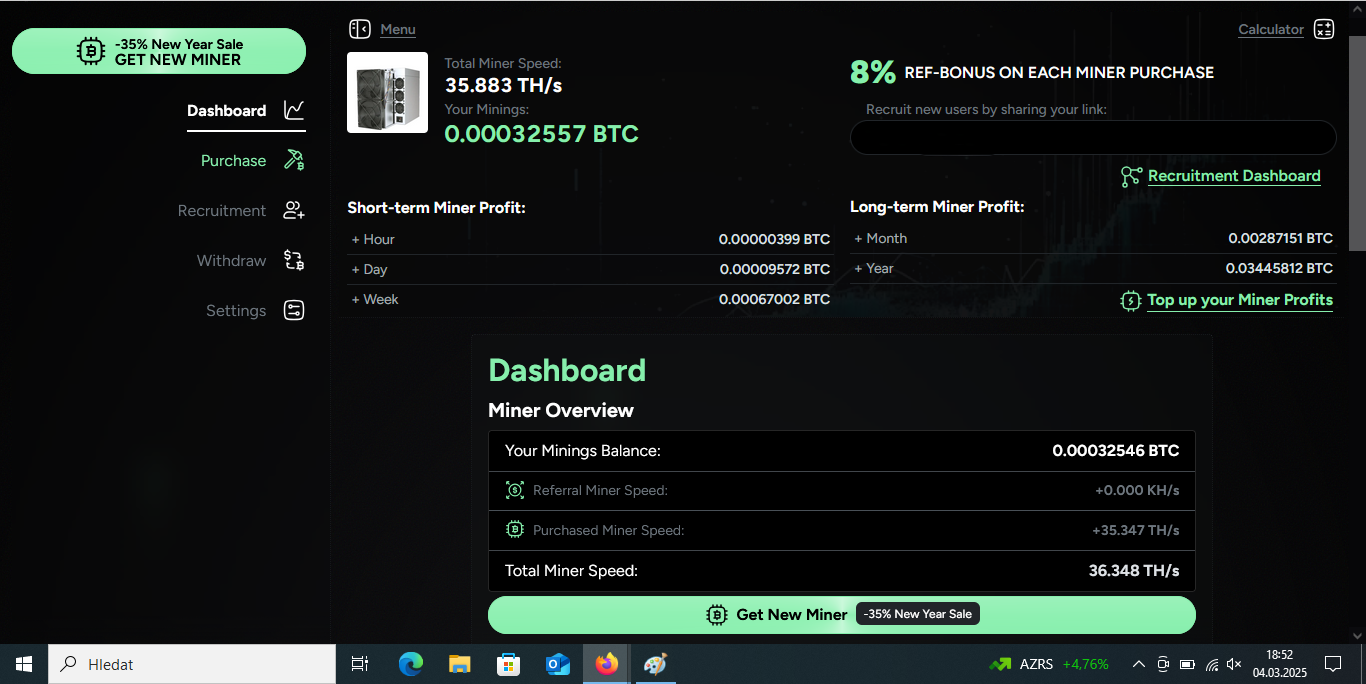Click the Referral Miner Speed dollar icon
Image resolution: width=1366 pixels, height=684 pixels.
[x=515, y=490]
